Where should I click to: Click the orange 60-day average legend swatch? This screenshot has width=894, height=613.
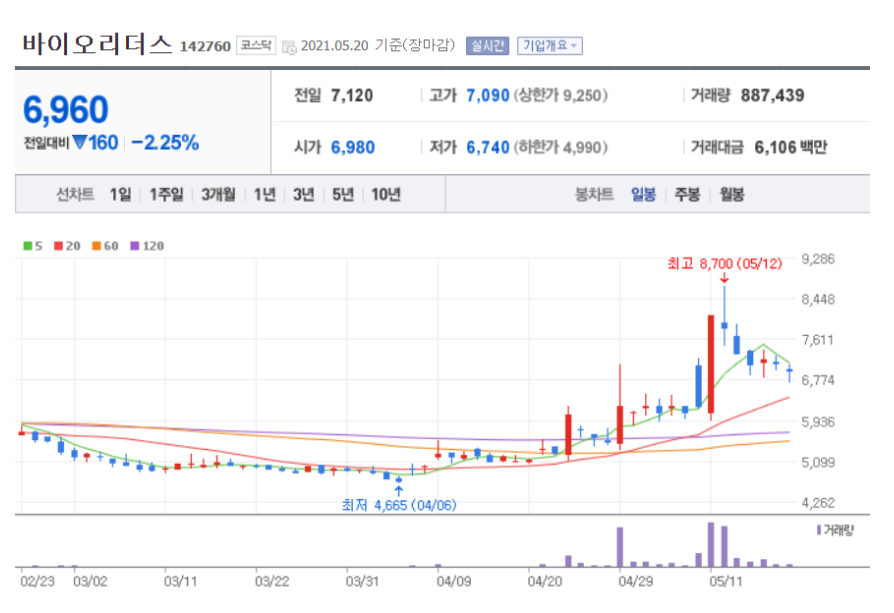(96, 246)
